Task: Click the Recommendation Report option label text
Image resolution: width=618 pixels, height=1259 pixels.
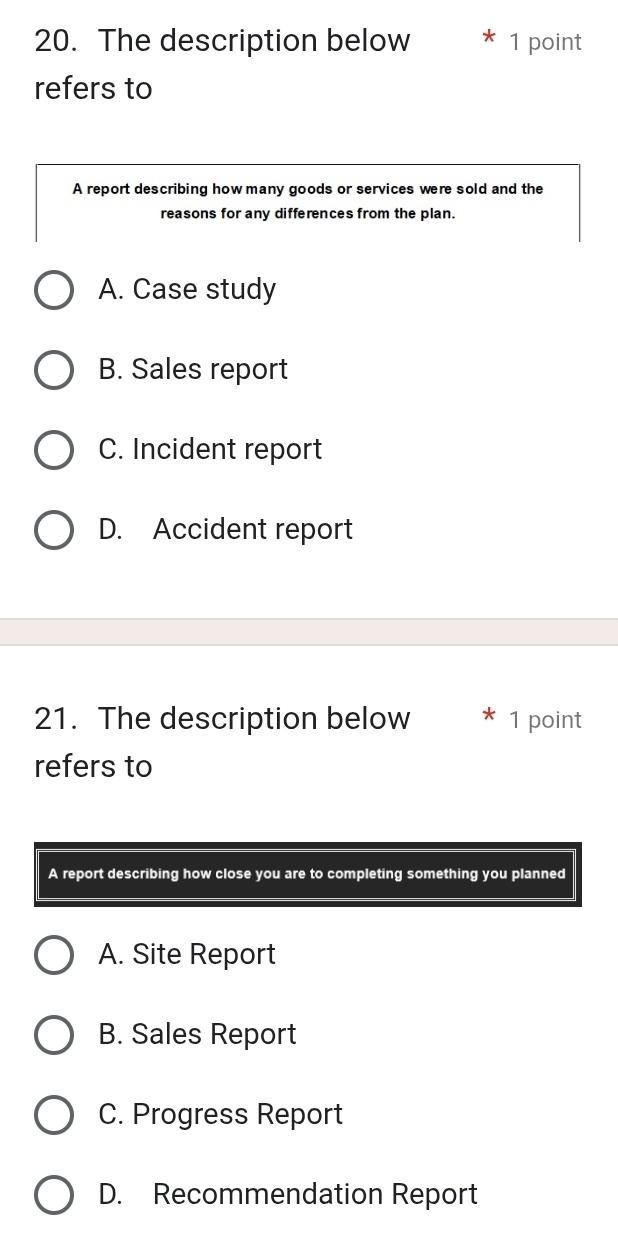Action: click(288, 1194)
